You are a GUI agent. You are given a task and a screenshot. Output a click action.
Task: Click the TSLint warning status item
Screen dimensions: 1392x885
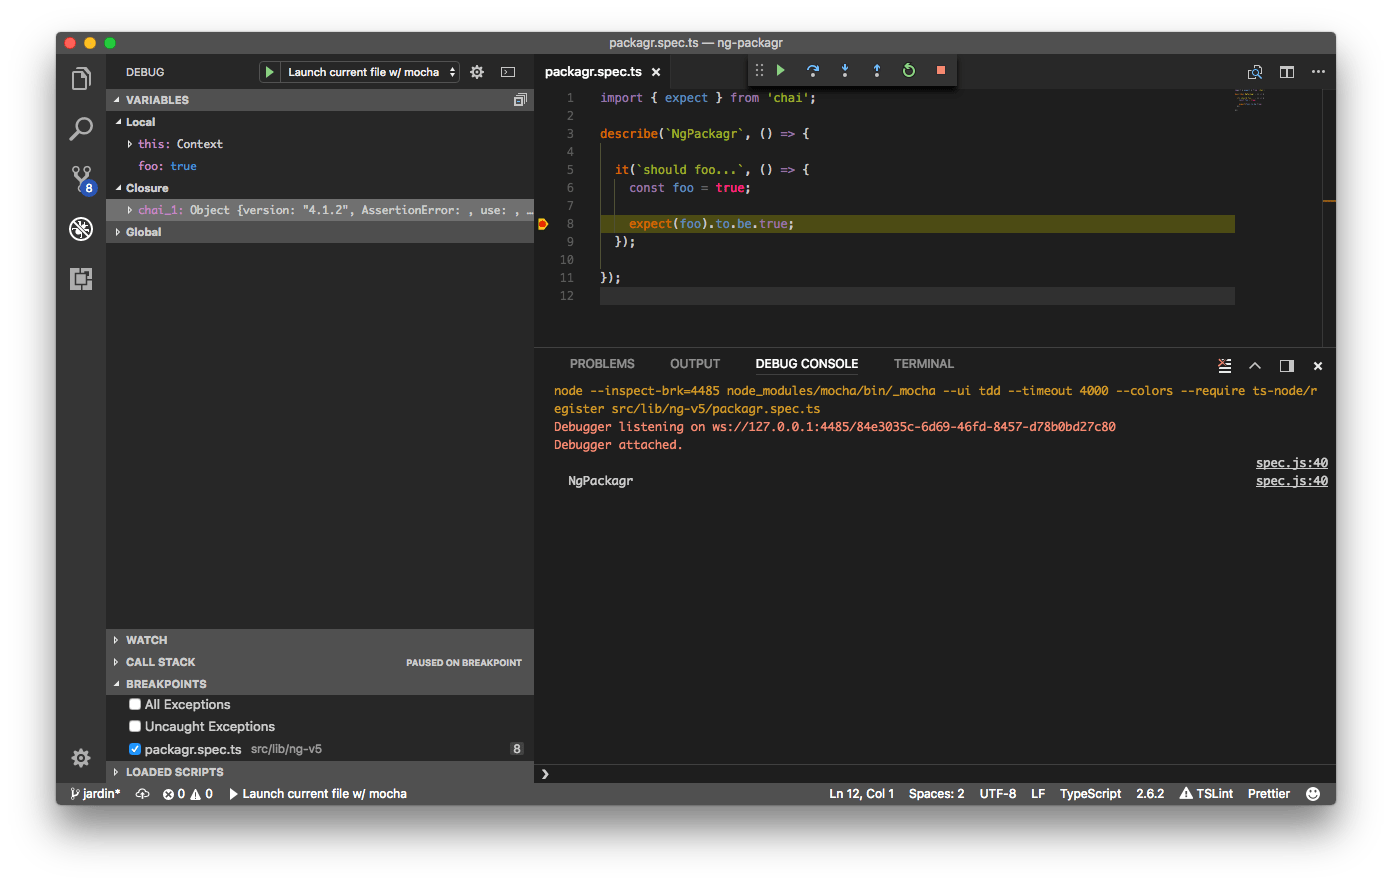point(1206,794)
